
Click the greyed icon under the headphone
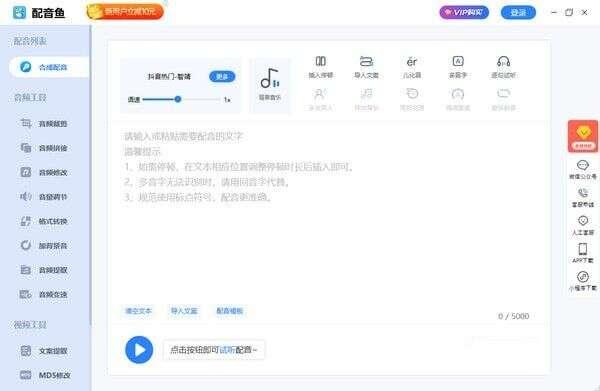pos(504,99)
